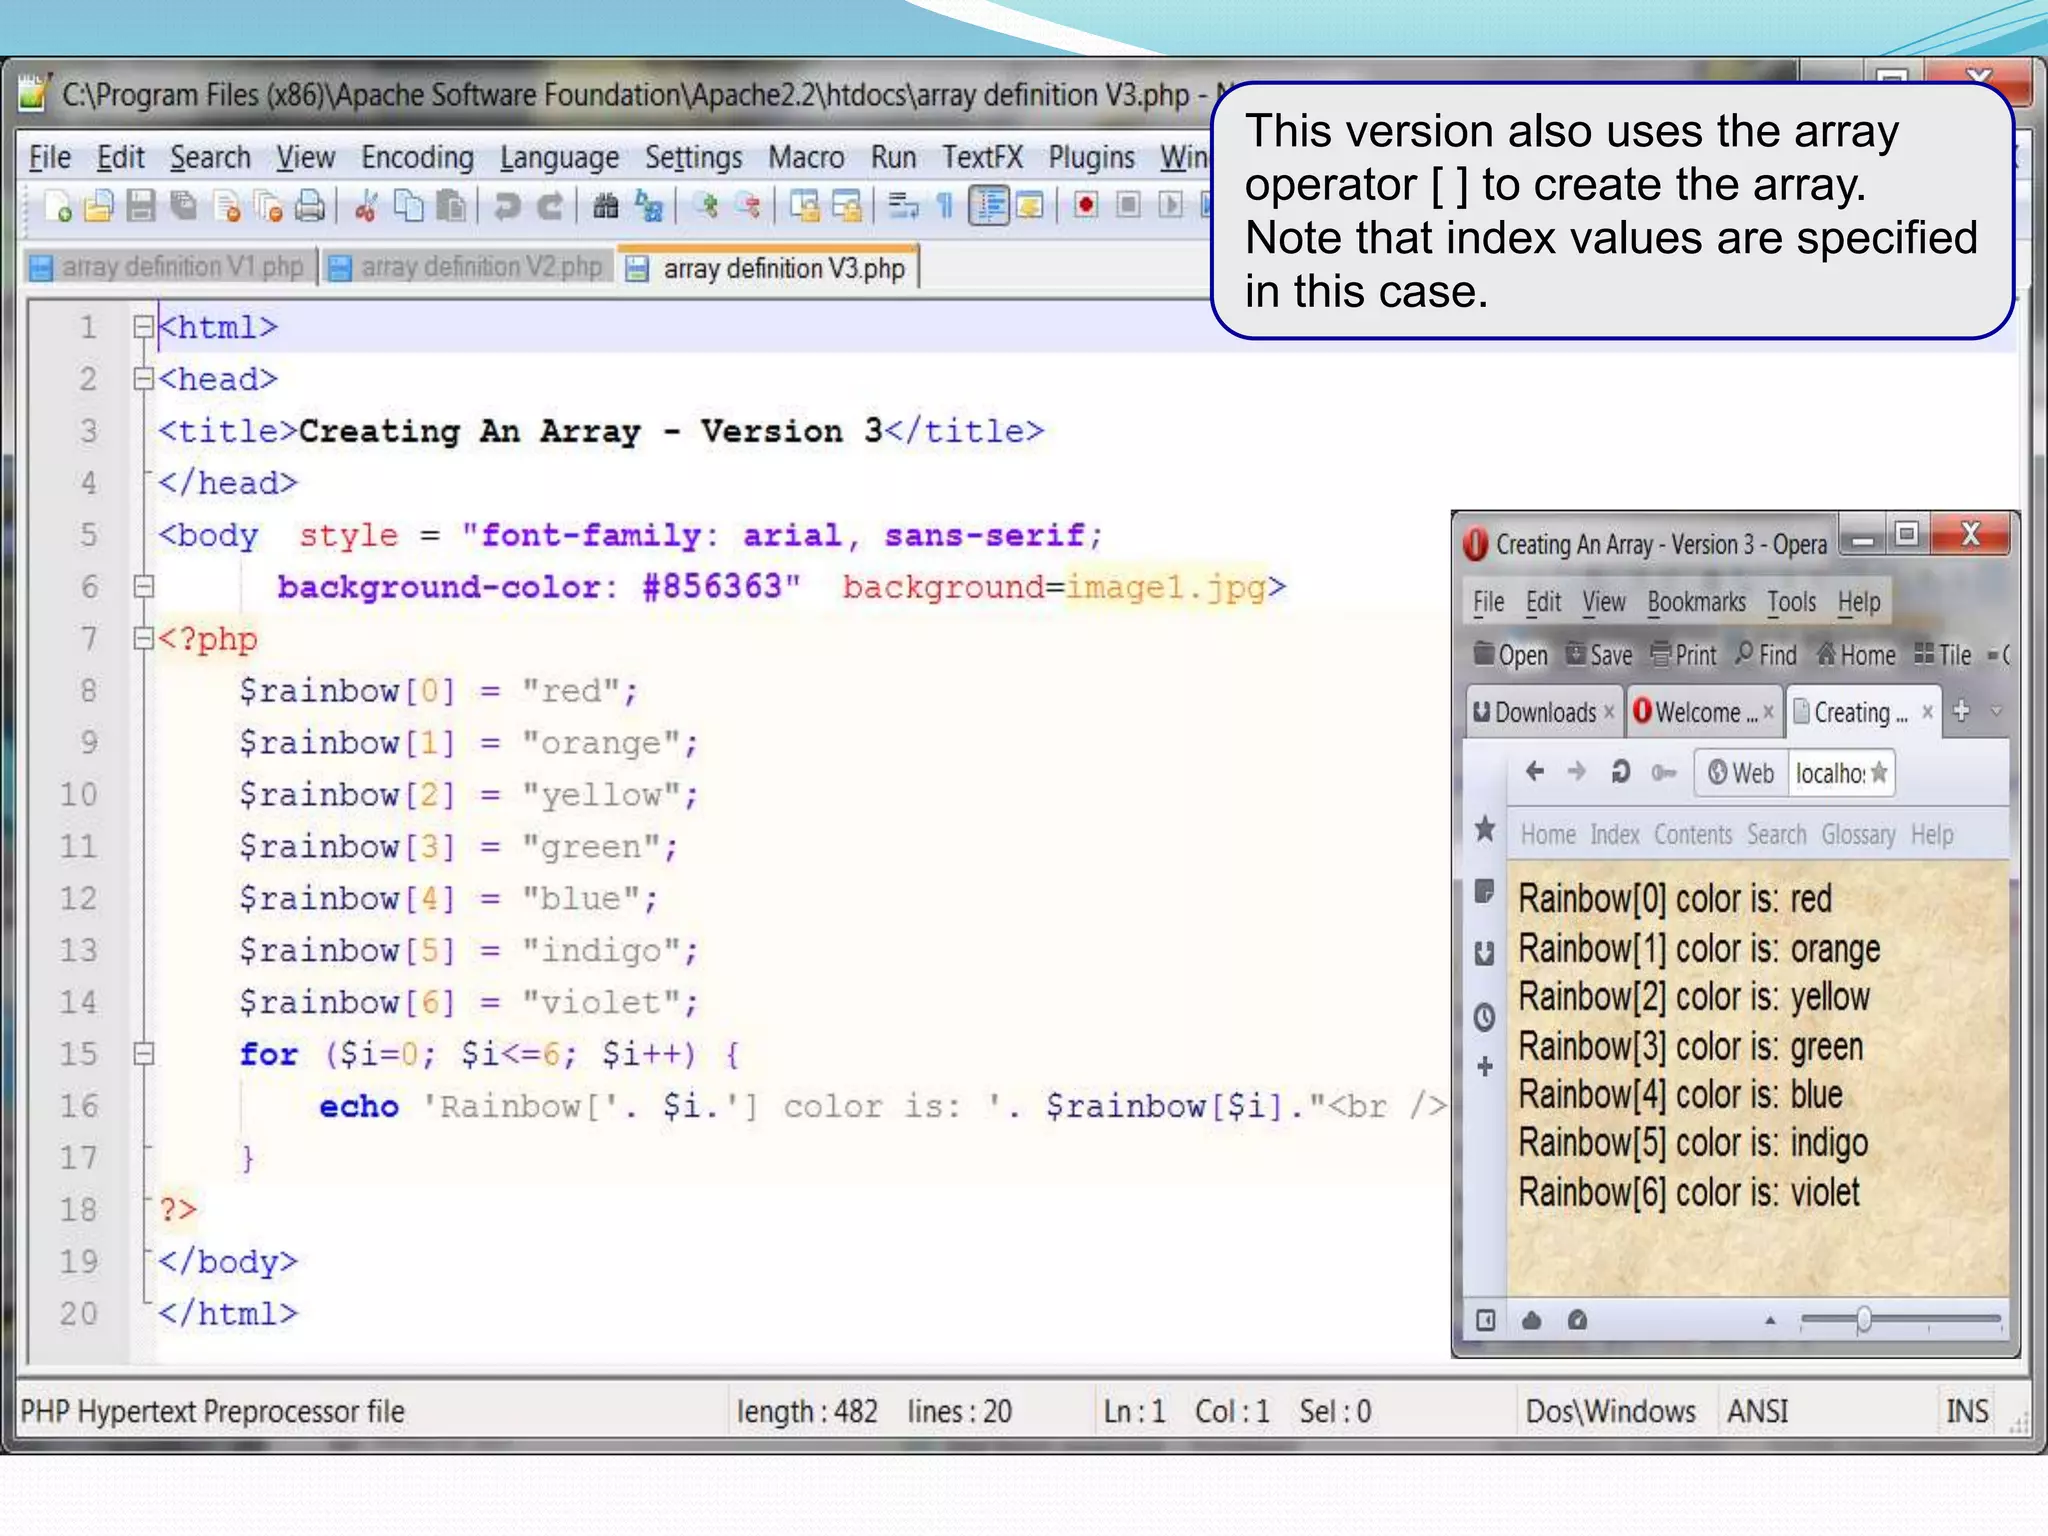Image resolution: width=2048 pixels, height=1536 pixels.
Task: Click the Stop macro recording icon
Action: pos(1128,206)
